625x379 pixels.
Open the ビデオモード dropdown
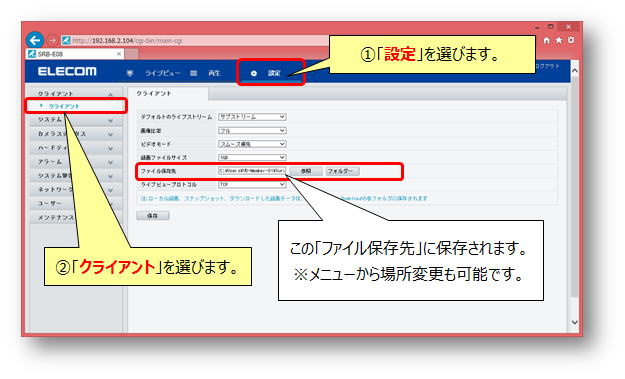pos(252,144)
